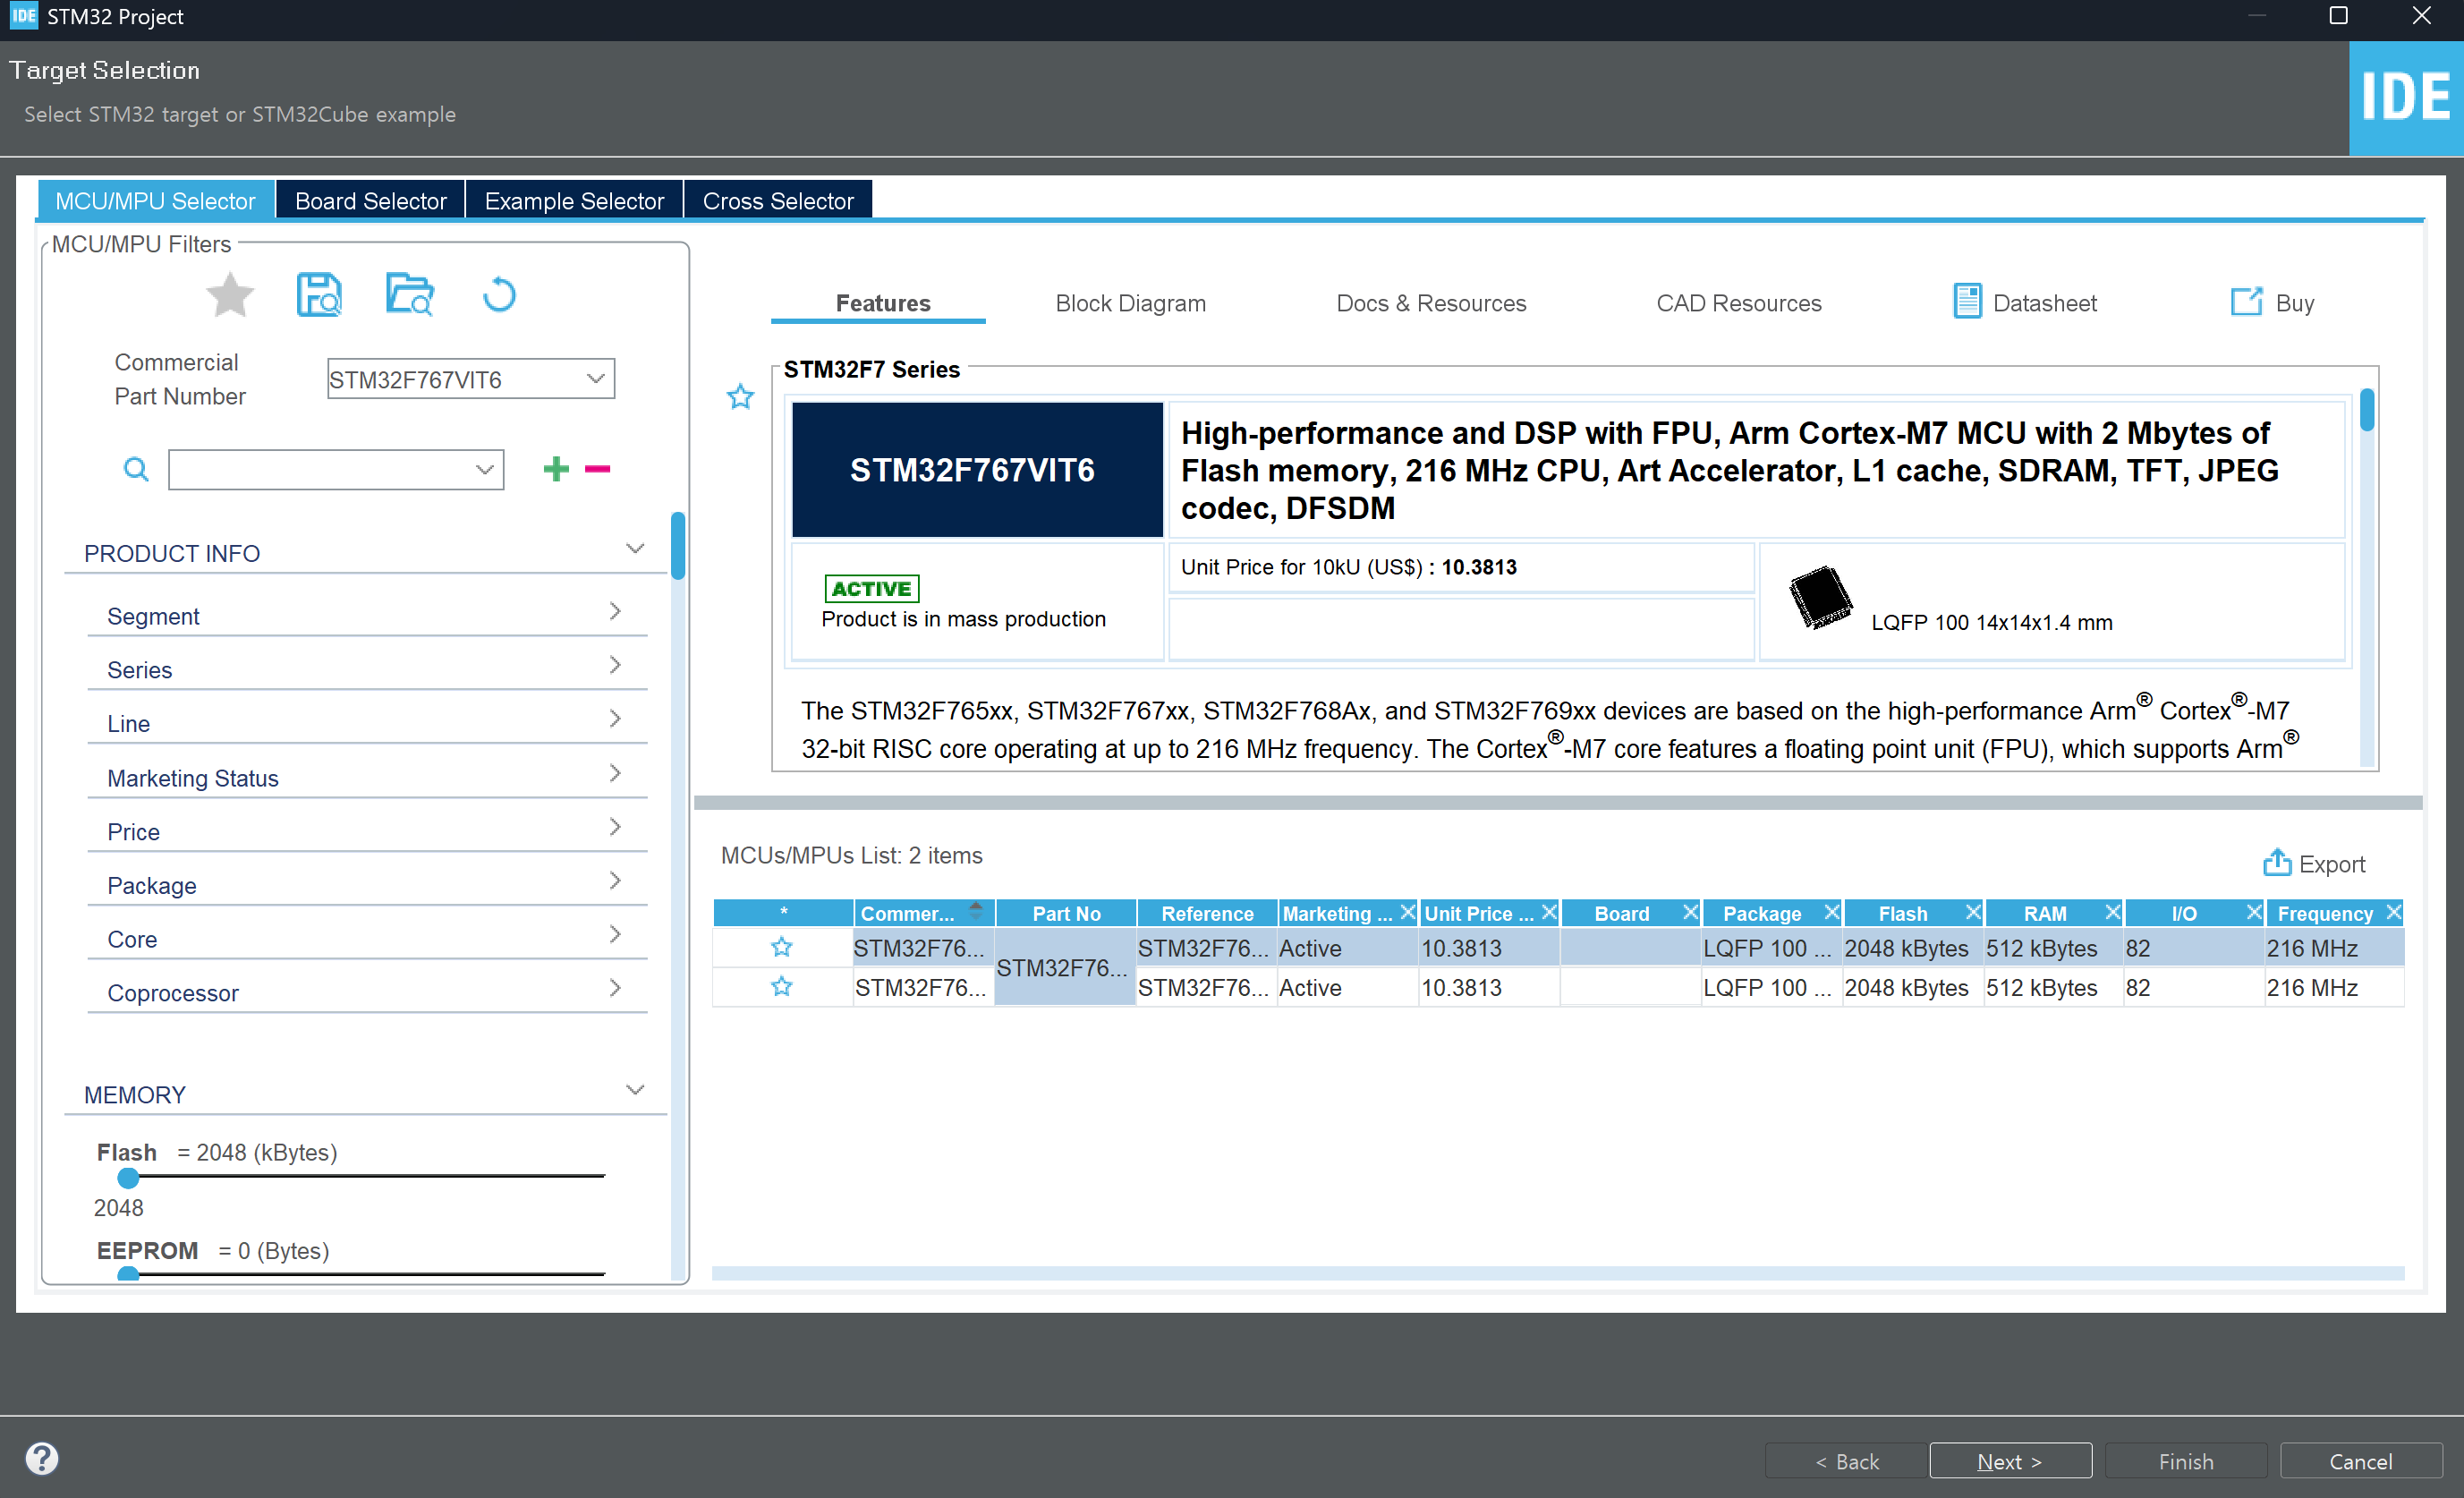Sort by the Reference column header
This screenshot has height=1498, width=2464.
click(1207, 913)
